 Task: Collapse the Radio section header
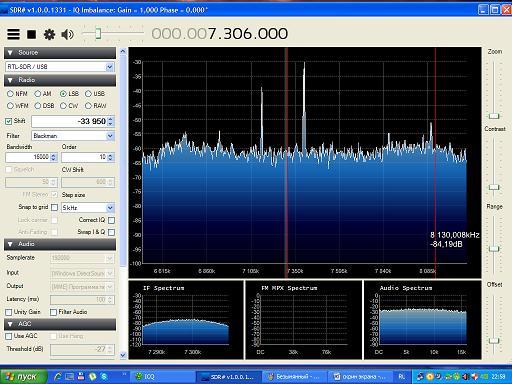tap(60, 80)
